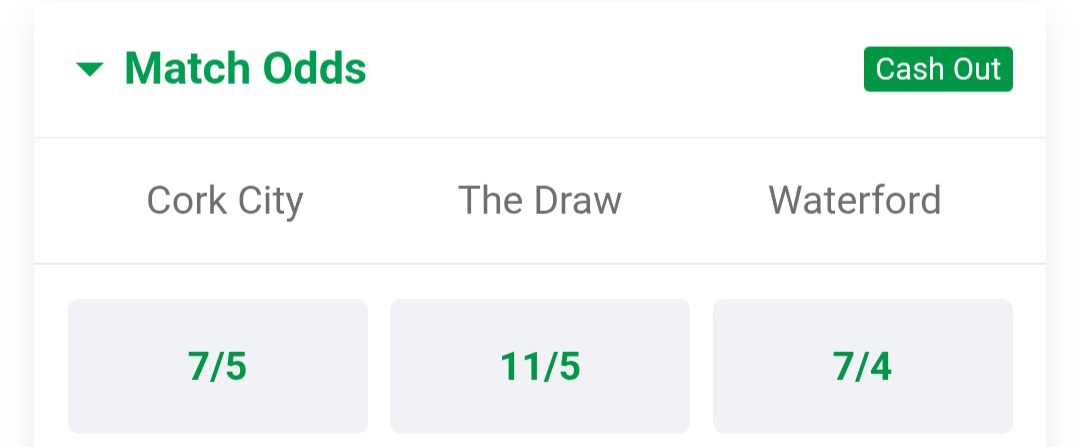Collapse the Match Odds section arrow
Image resolution: width=1080 pixels, height=447 pixels.
90,69
